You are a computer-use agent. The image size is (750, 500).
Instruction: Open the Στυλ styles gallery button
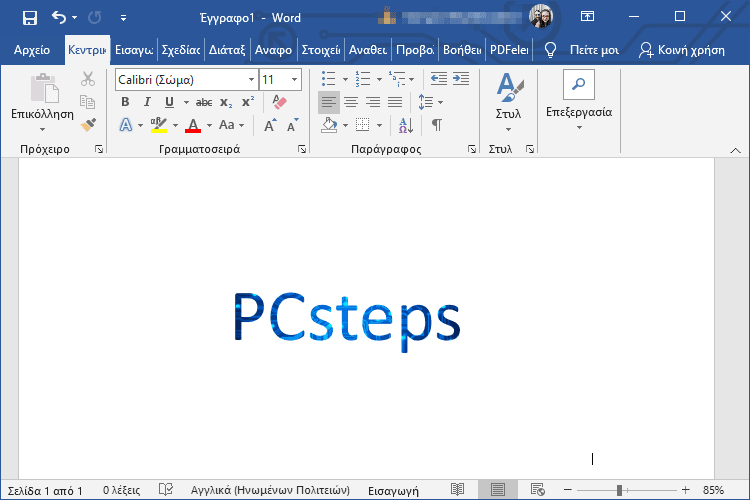[x=508, y=103]
